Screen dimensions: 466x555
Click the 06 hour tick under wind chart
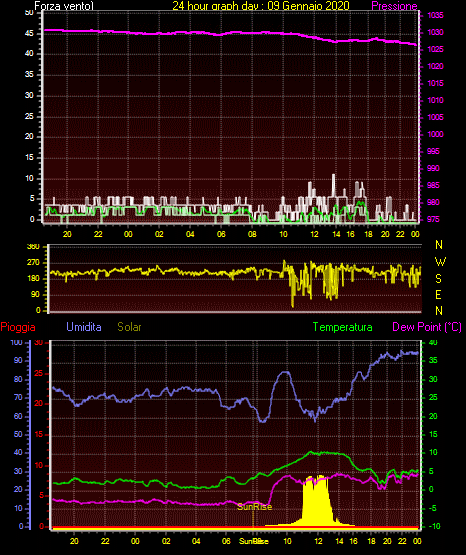(221, 234)
